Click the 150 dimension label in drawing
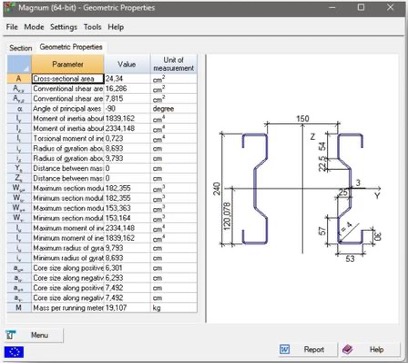This screenshot has height=364, width=408. [x=303, y=119]
